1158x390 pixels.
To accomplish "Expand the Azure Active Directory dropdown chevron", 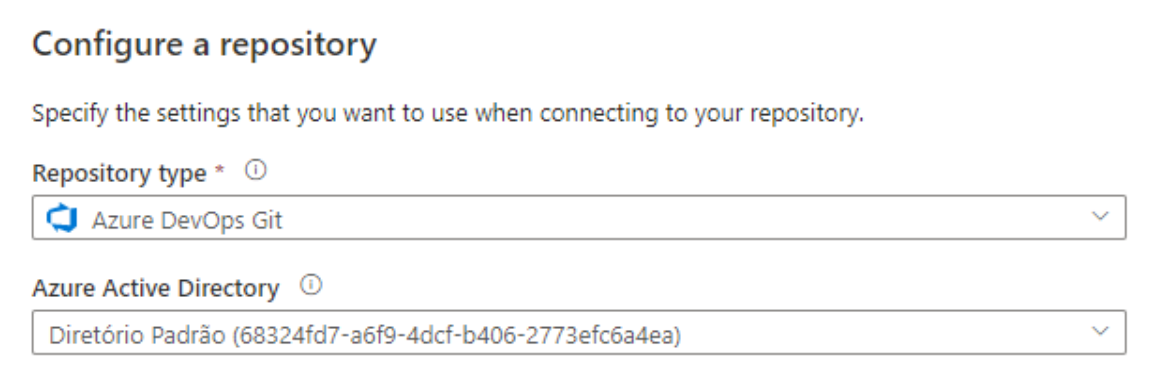I will pos(1100,331).
